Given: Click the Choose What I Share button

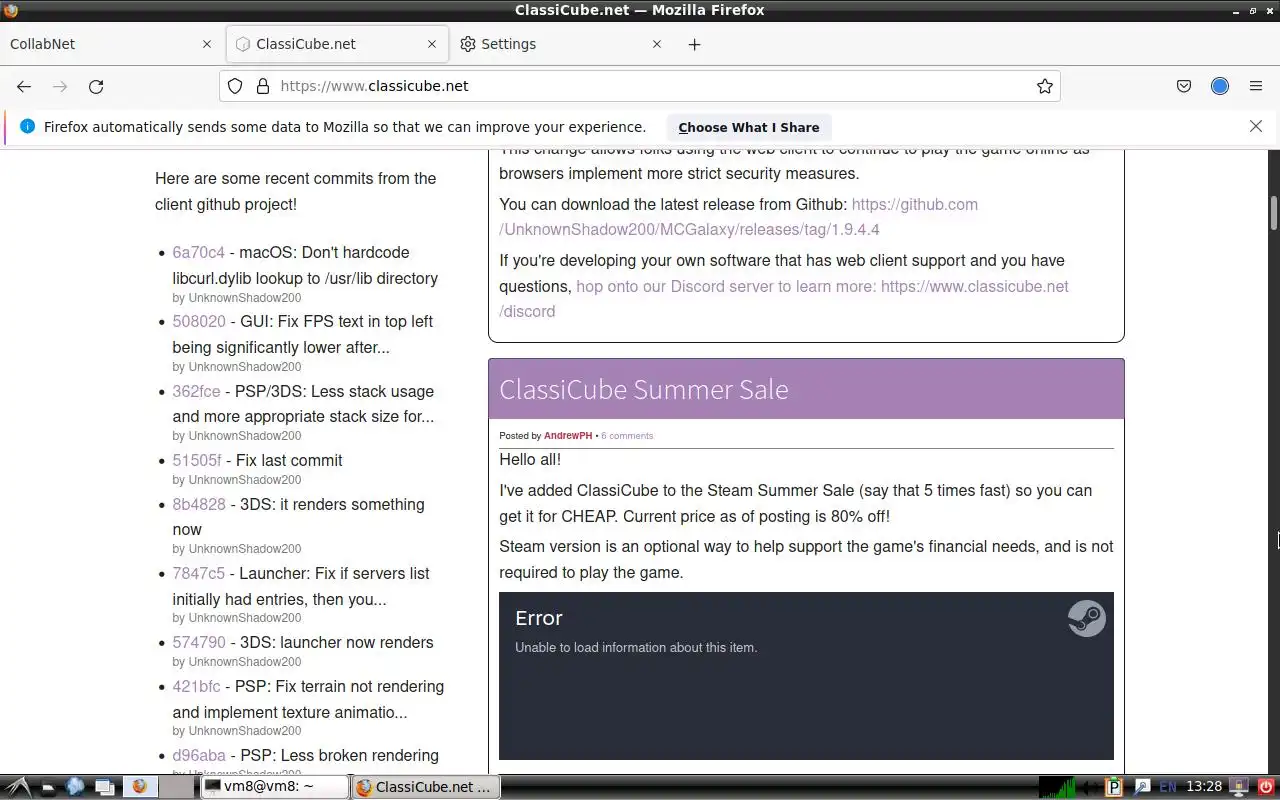Looking at the screenshot, I should [749, 127].
